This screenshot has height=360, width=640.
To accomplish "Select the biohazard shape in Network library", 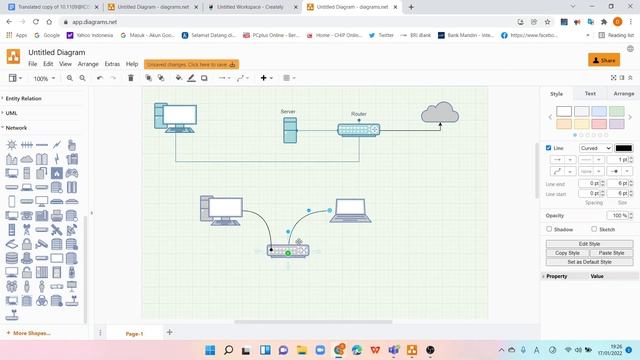I will pyautogui.click(x=42, y=301).
